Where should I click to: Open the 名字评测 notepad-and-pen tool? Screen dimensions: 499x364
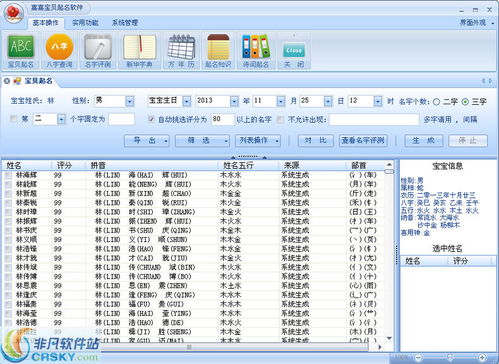(x=98, y=51)
